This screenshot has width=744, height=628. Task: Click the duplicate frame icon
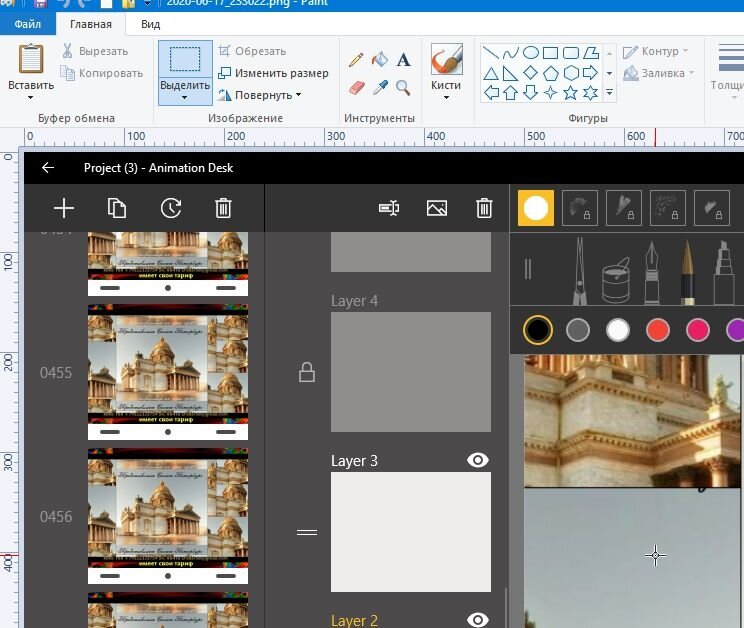click(x=117, y=208)
